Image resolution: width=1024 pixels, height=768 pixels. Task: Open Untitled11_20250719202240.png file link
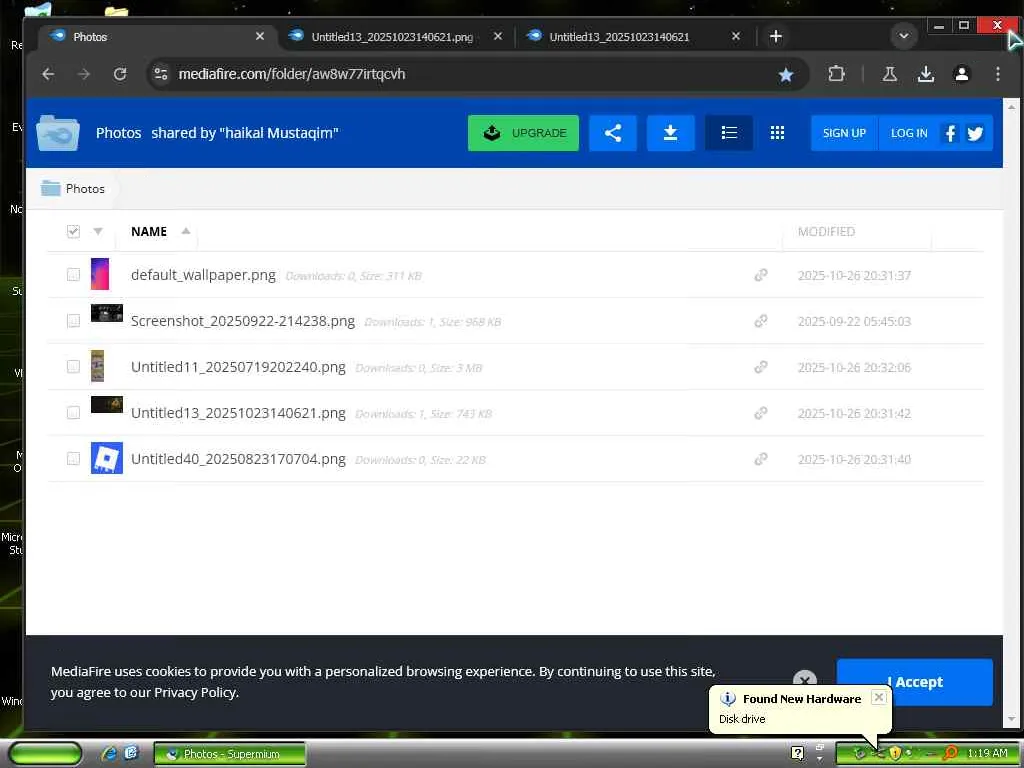(x=238, y=367)
